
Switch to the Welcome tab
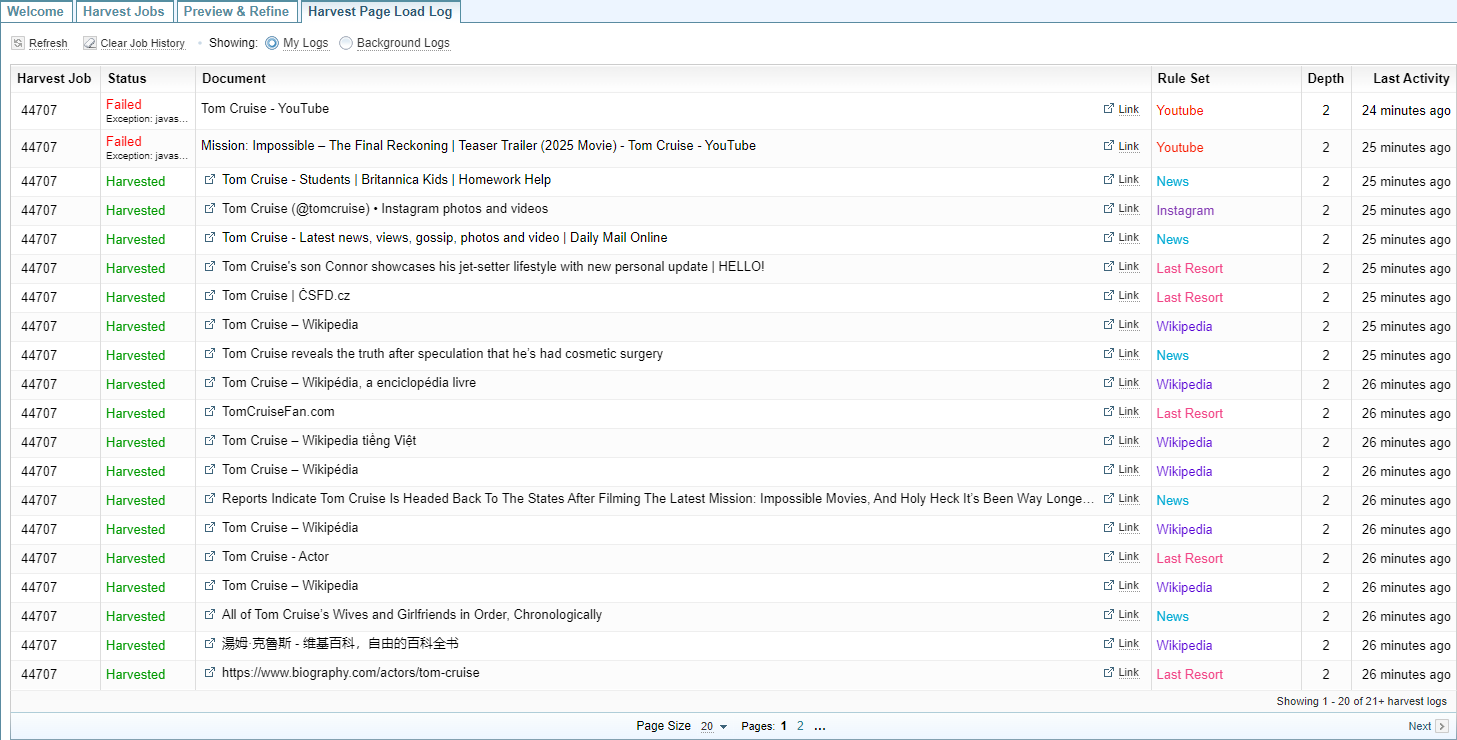(x=36, y=12)
